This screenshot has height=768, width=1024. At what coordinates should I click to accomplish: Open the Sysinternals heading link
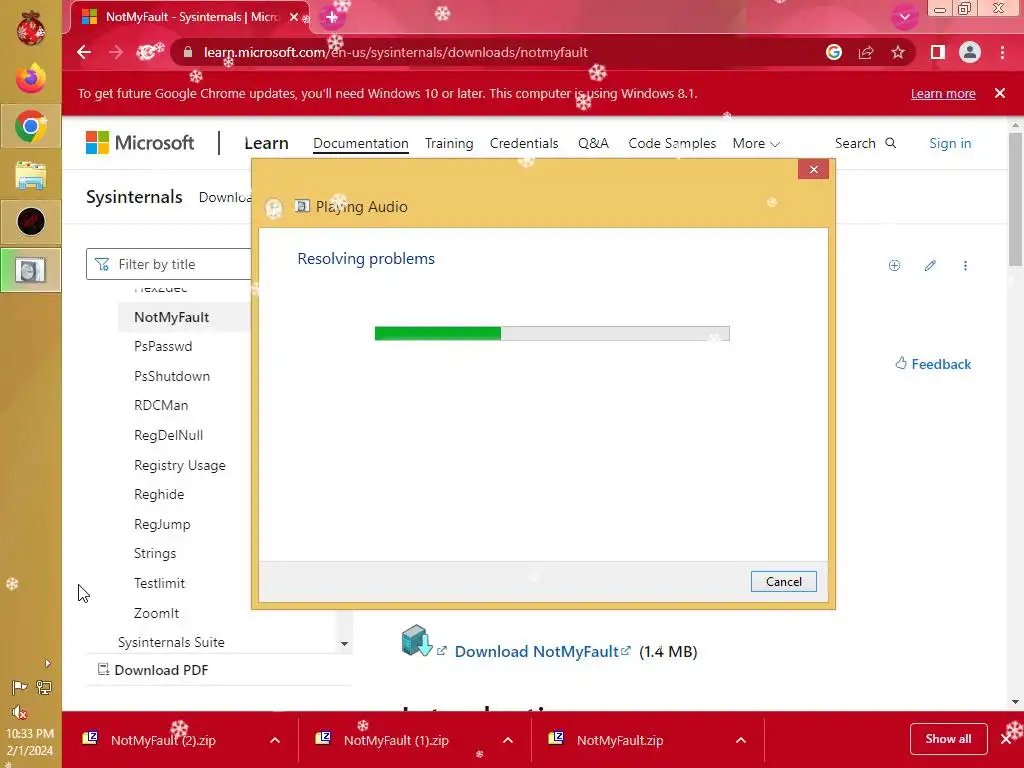[x=134, y=197]
